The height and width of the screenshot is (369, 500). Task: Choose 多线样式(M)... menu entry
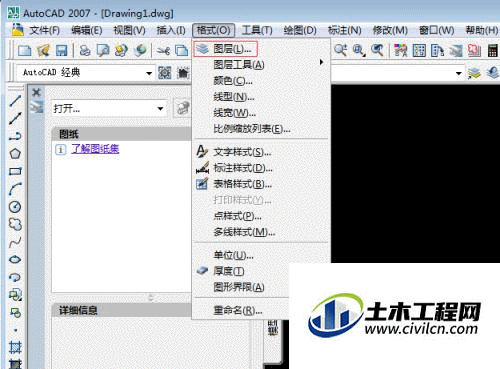coord(261,232)
